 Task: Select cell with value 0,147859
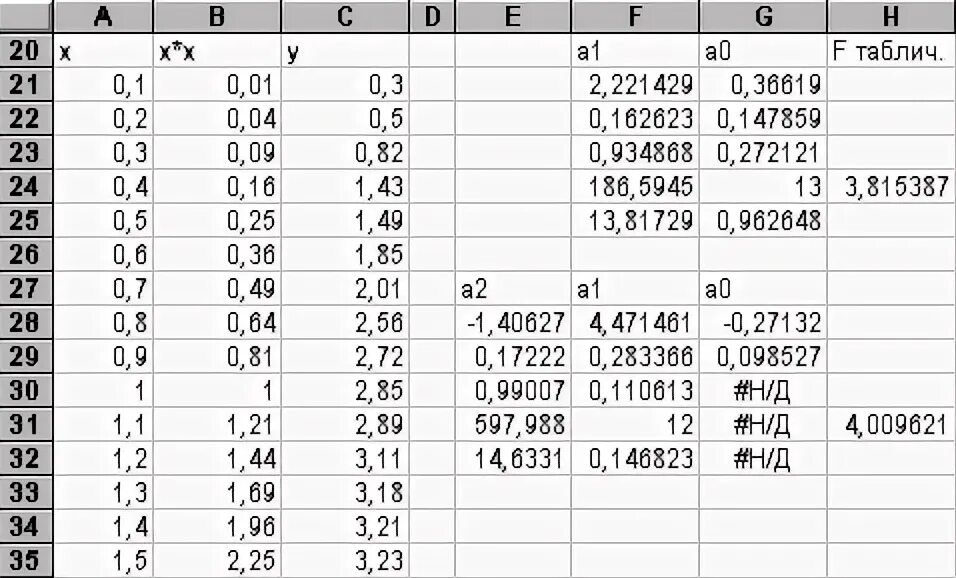pyautogui.click(x=763, y=119)
